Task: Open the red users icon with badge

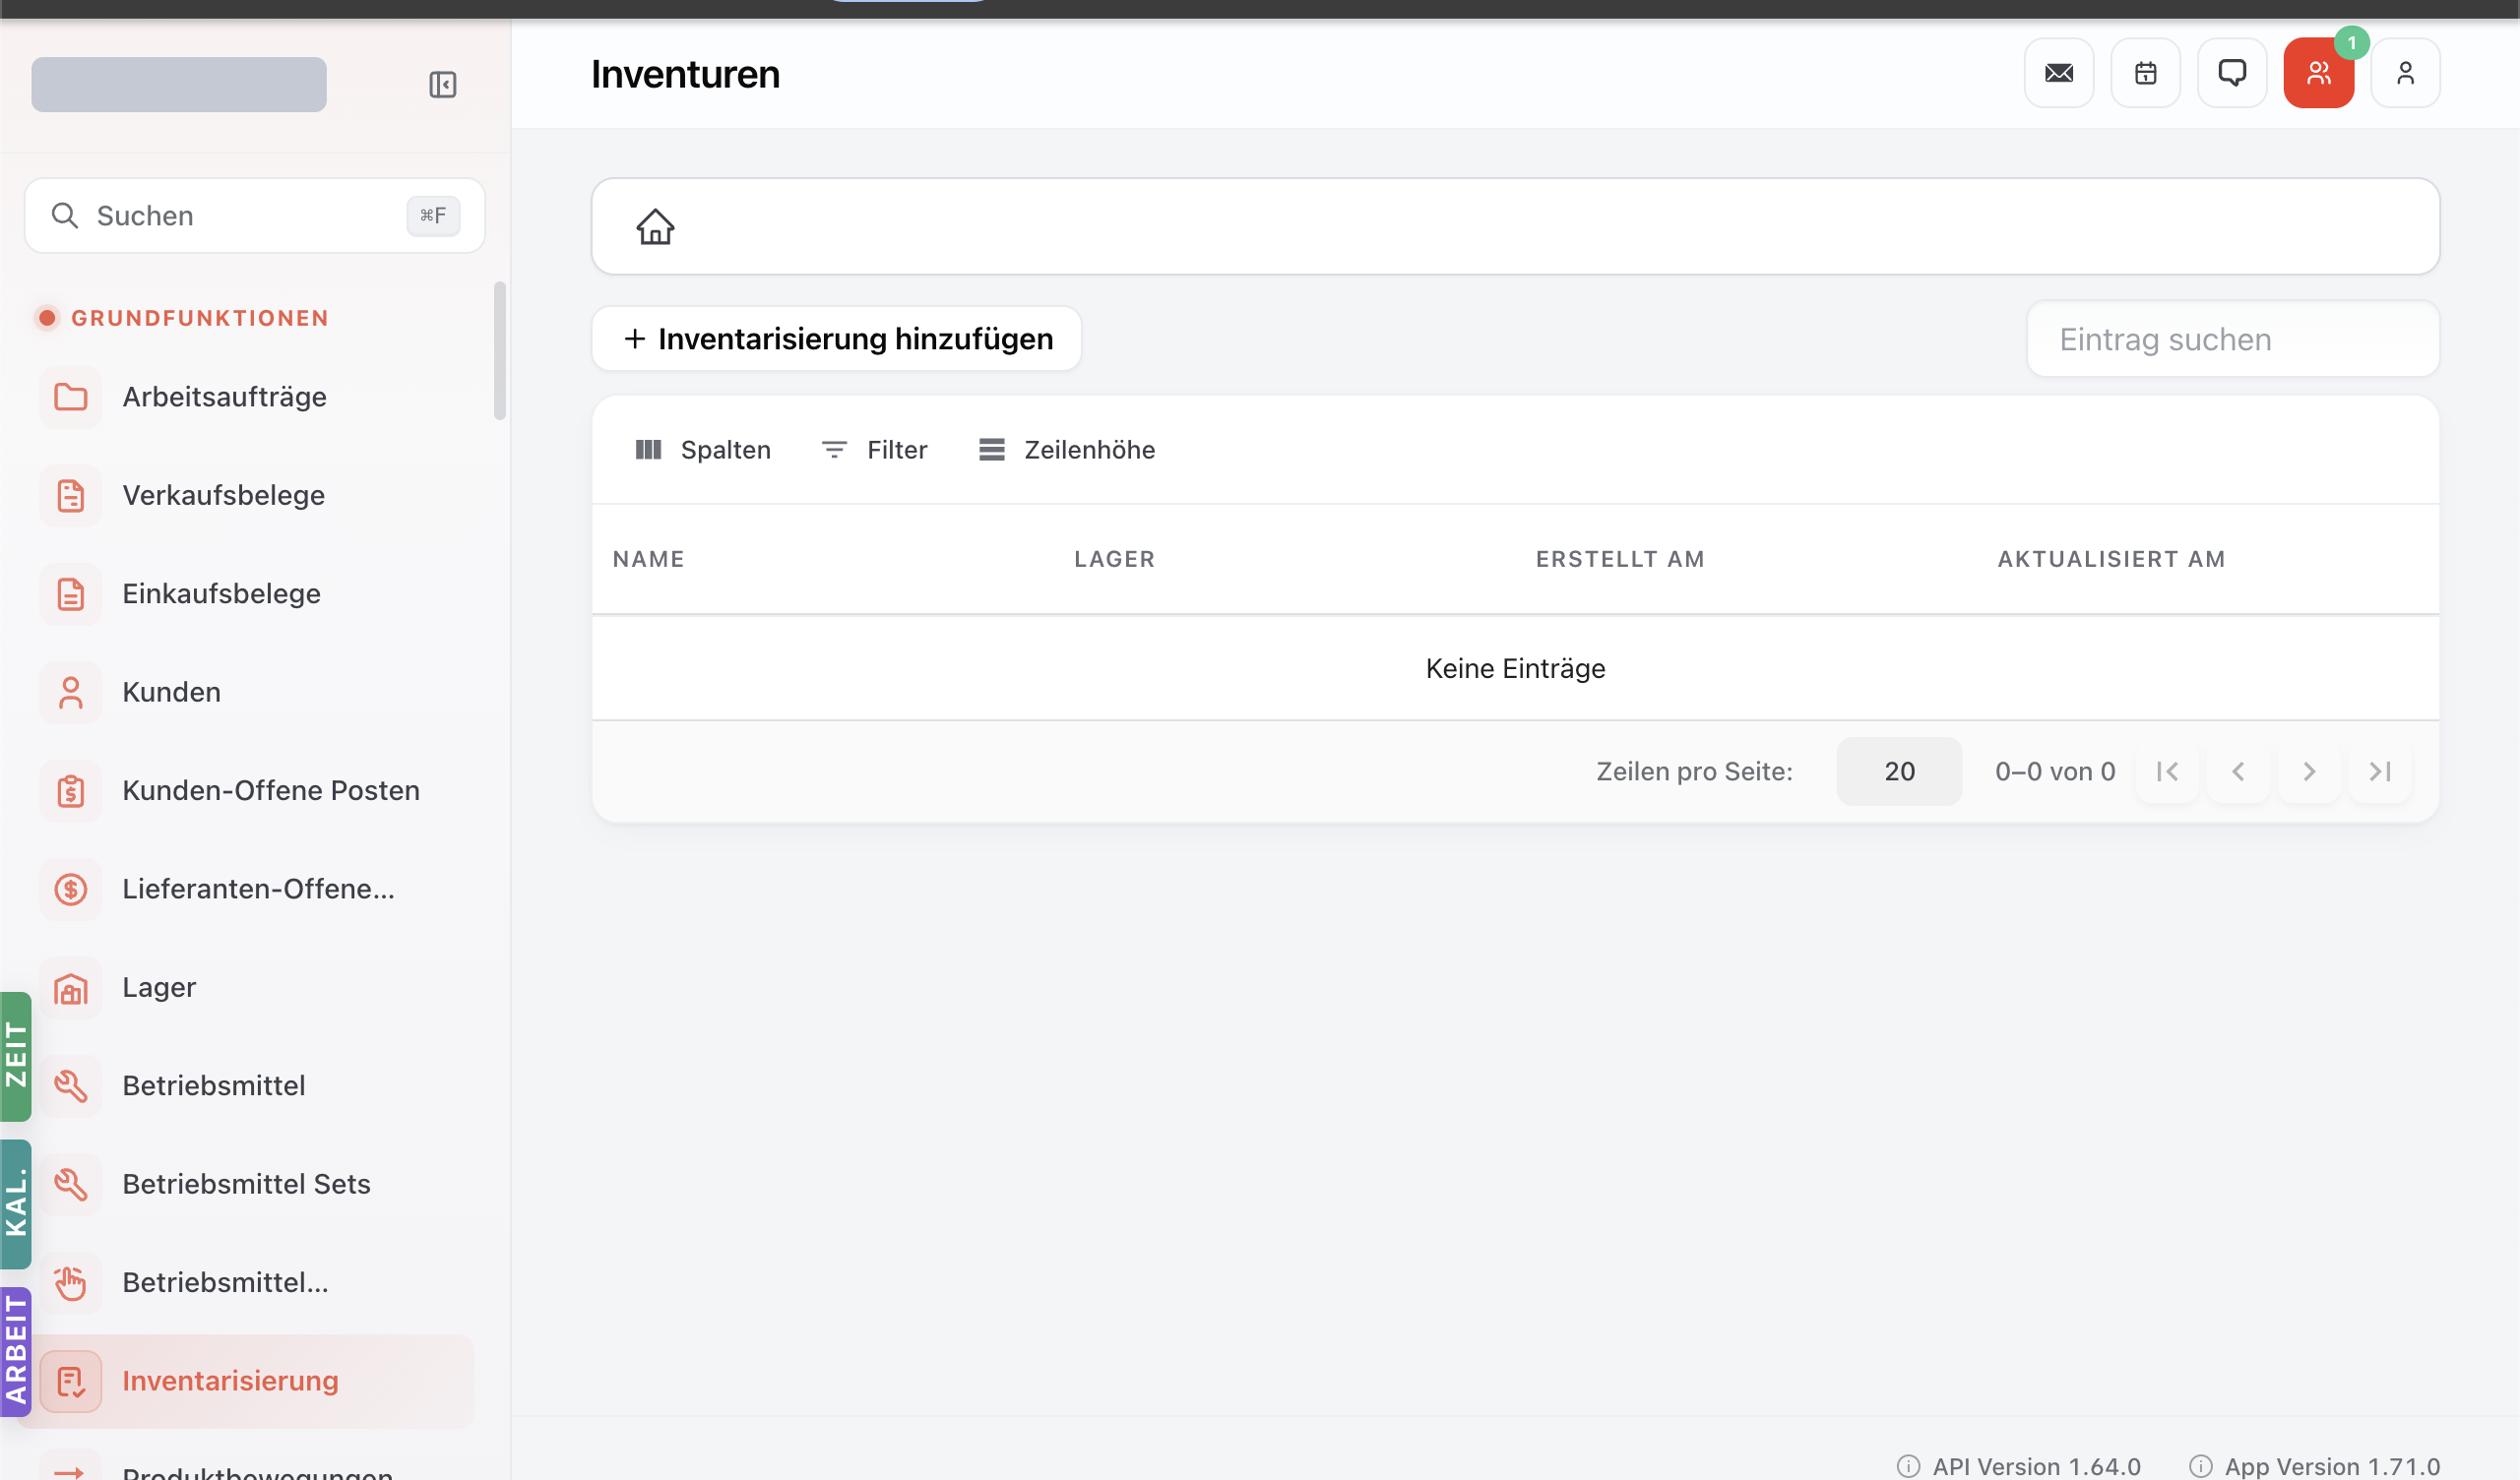Action: tap(2318, 73)
